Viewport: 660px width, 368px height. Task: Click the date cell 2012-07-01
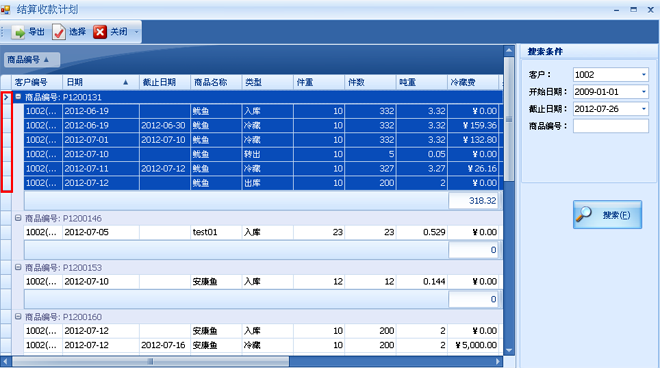point(101,140)
